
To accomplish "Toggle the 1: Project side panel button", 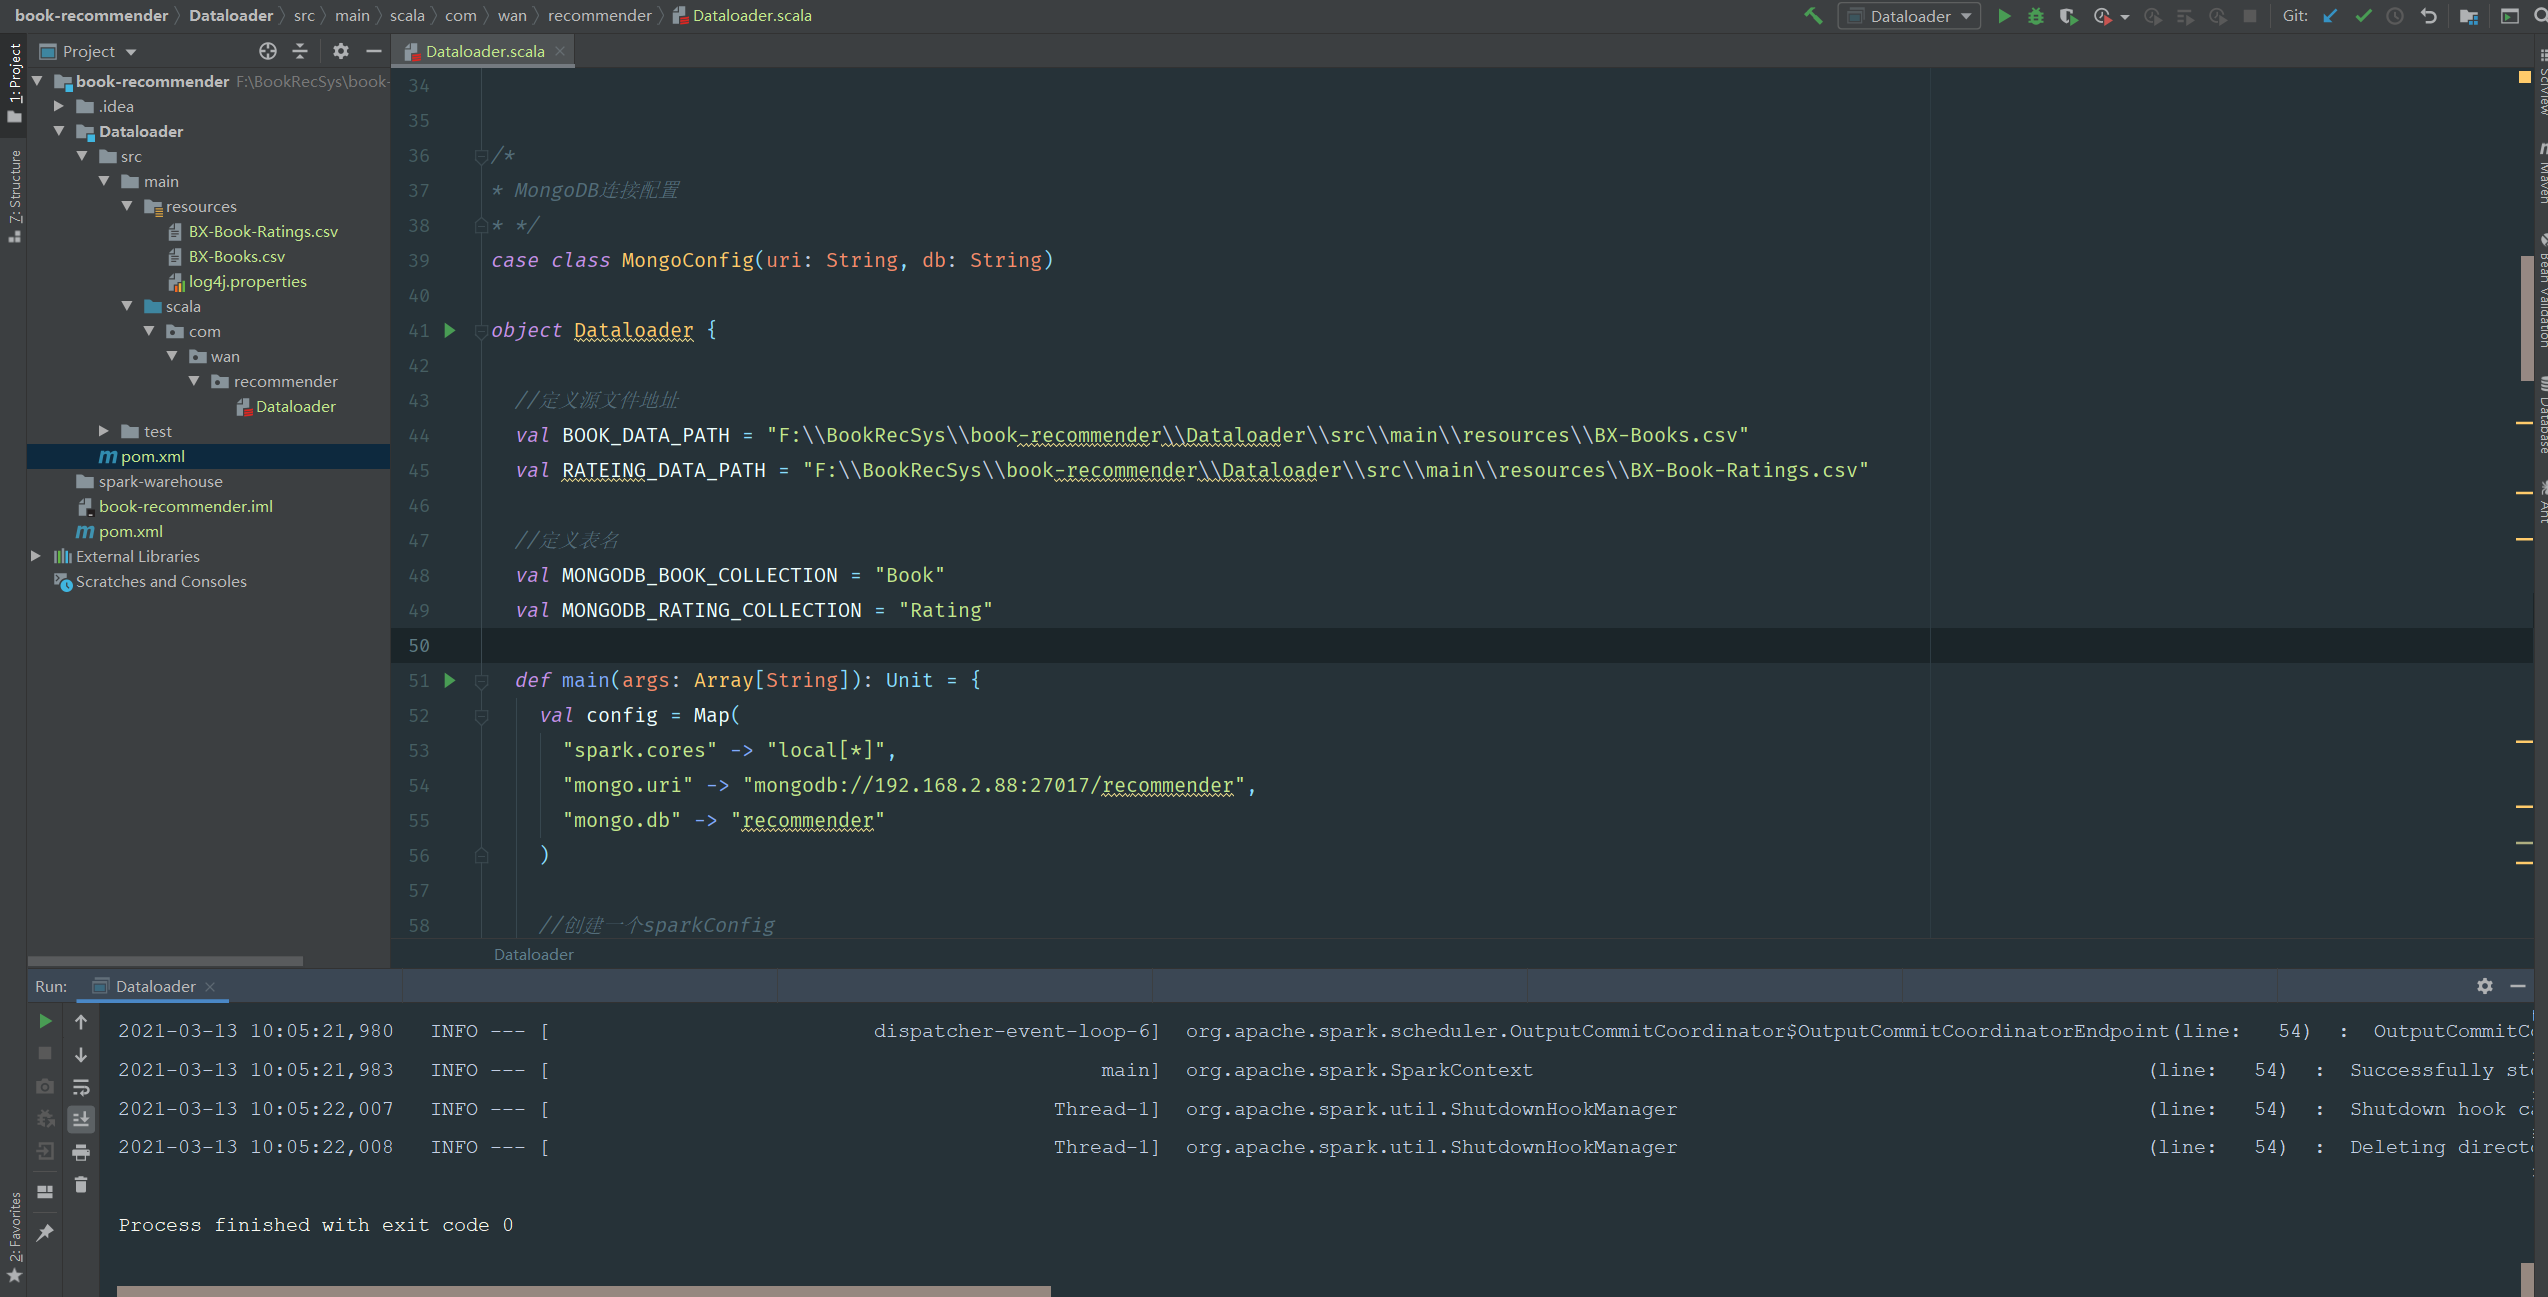I will (14, 82).
